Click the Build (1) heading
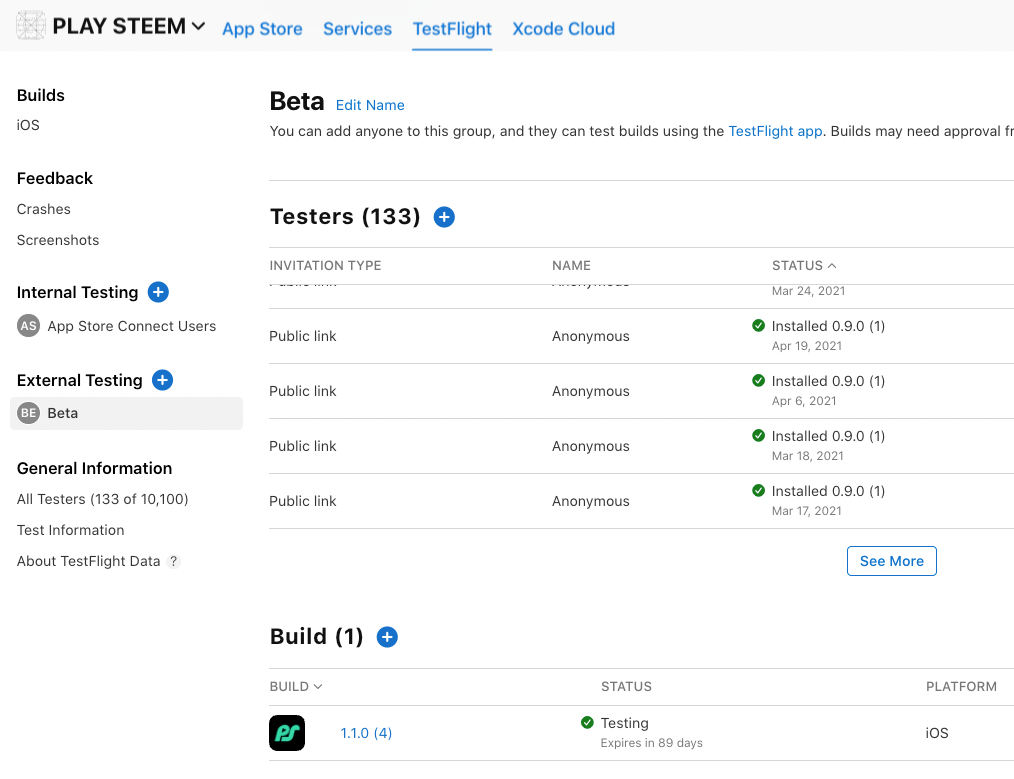 coord(317,637)
